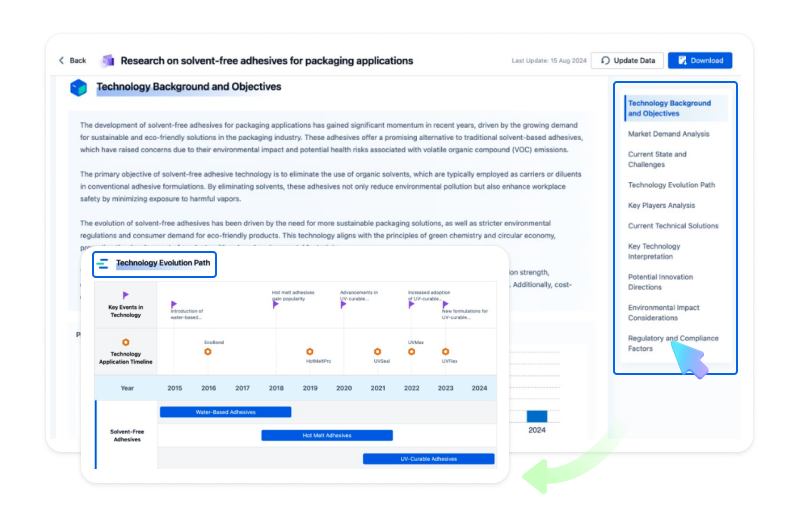The height and width of the screenshot is (520, 800).
Task: Click the UVFlex orange marker
Action: point(445,351)
